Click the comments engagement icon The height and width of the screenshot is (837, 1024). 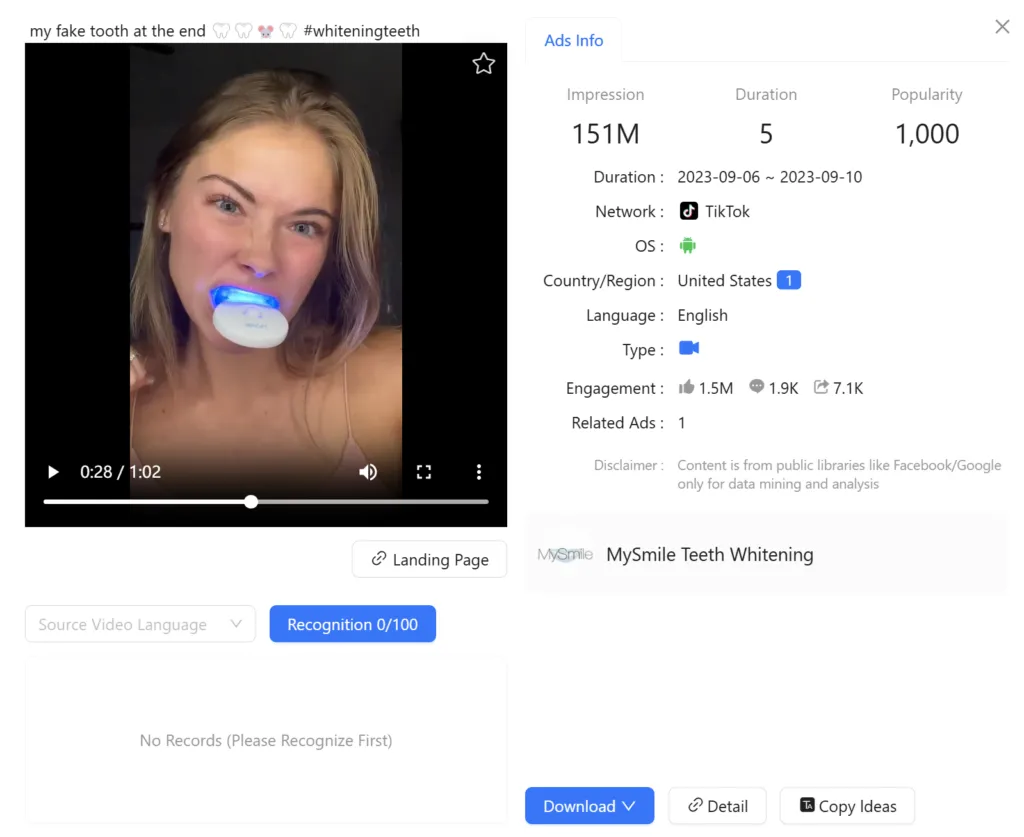pyautogui.click(x=757, y=387)
